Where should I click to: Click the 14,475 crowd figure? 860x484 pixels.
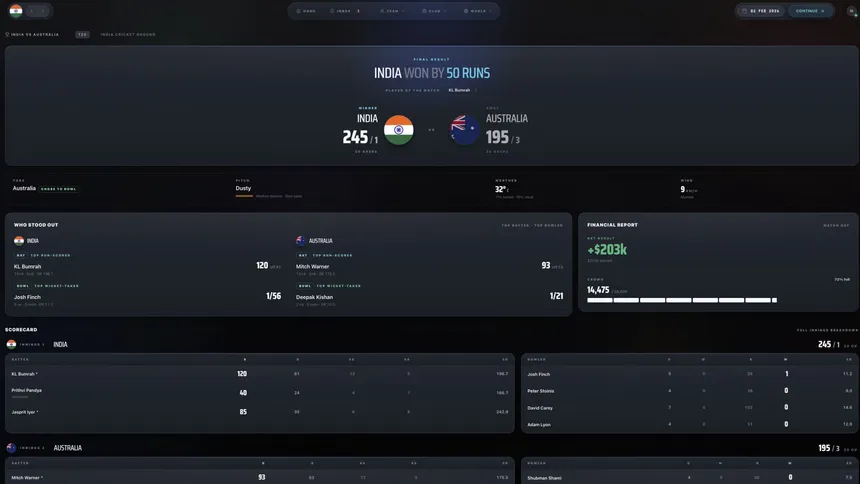pyautogui.click(x=598, y=290)
